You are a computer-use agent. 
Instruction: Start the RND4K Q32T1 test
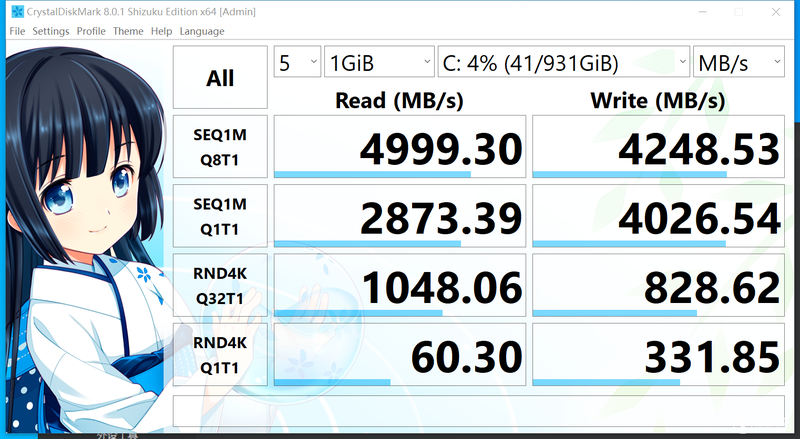pos(220,285)
